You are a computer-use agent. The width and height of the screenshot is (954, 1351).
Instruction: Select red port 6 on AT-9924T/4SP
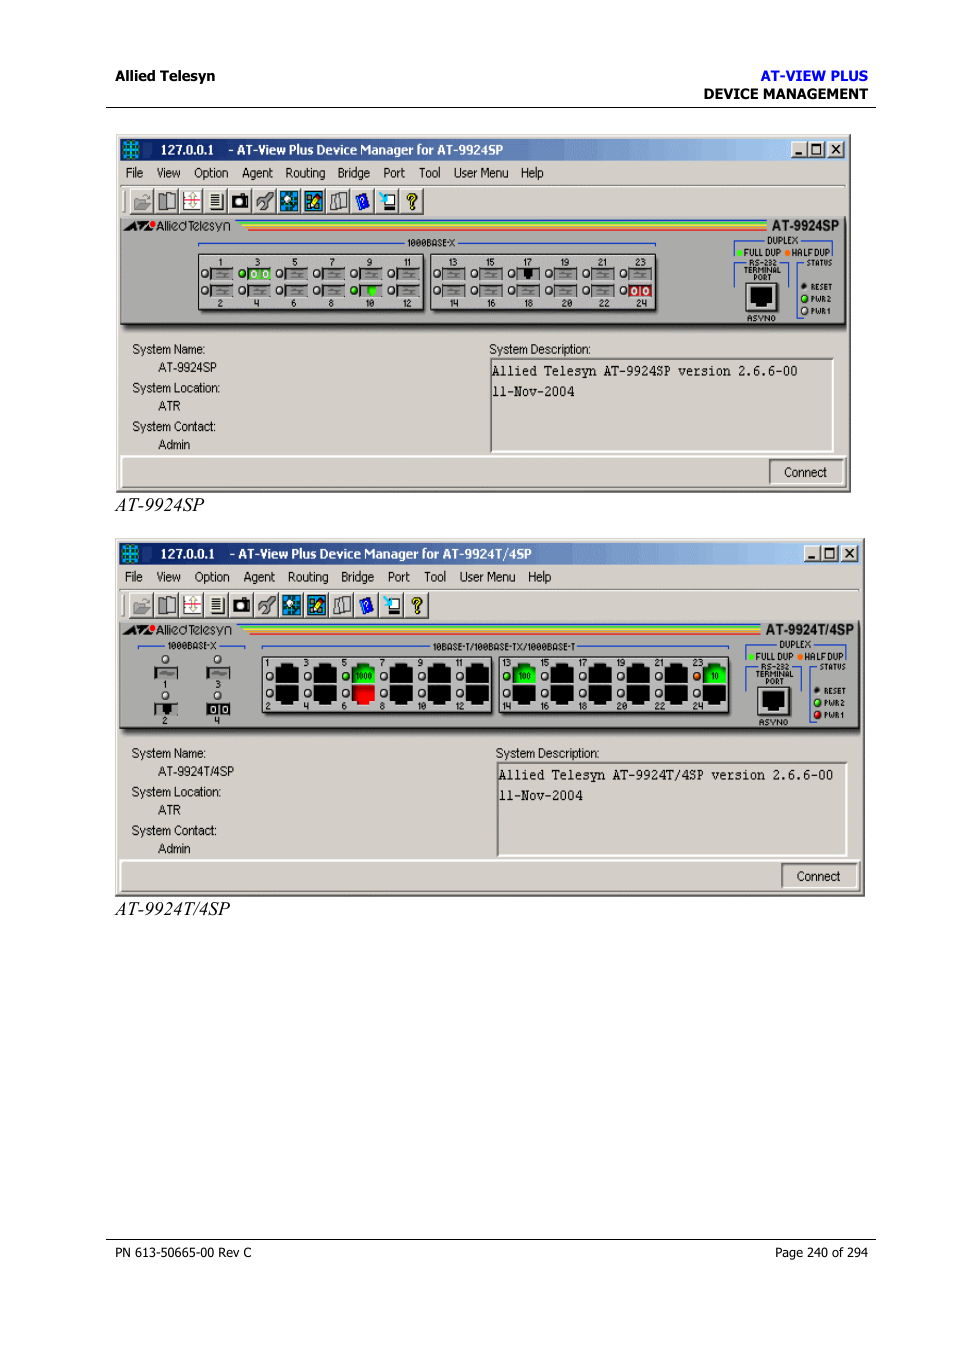click(364, 694)
